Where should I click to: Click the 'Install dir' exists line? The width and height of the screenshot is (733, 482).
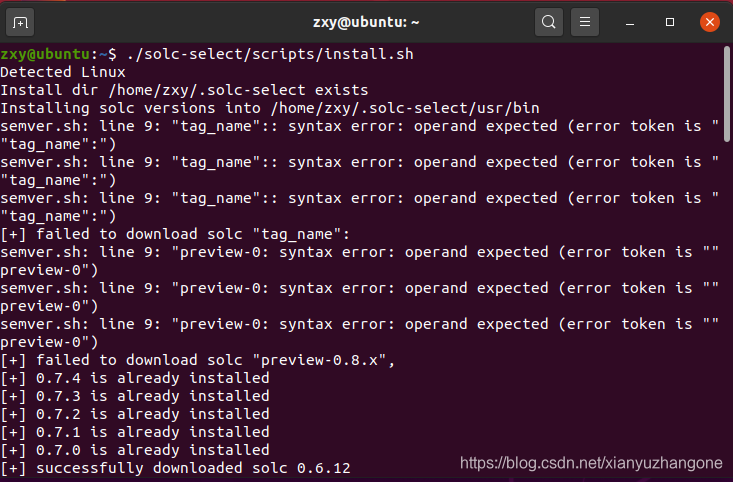point(184,90)
